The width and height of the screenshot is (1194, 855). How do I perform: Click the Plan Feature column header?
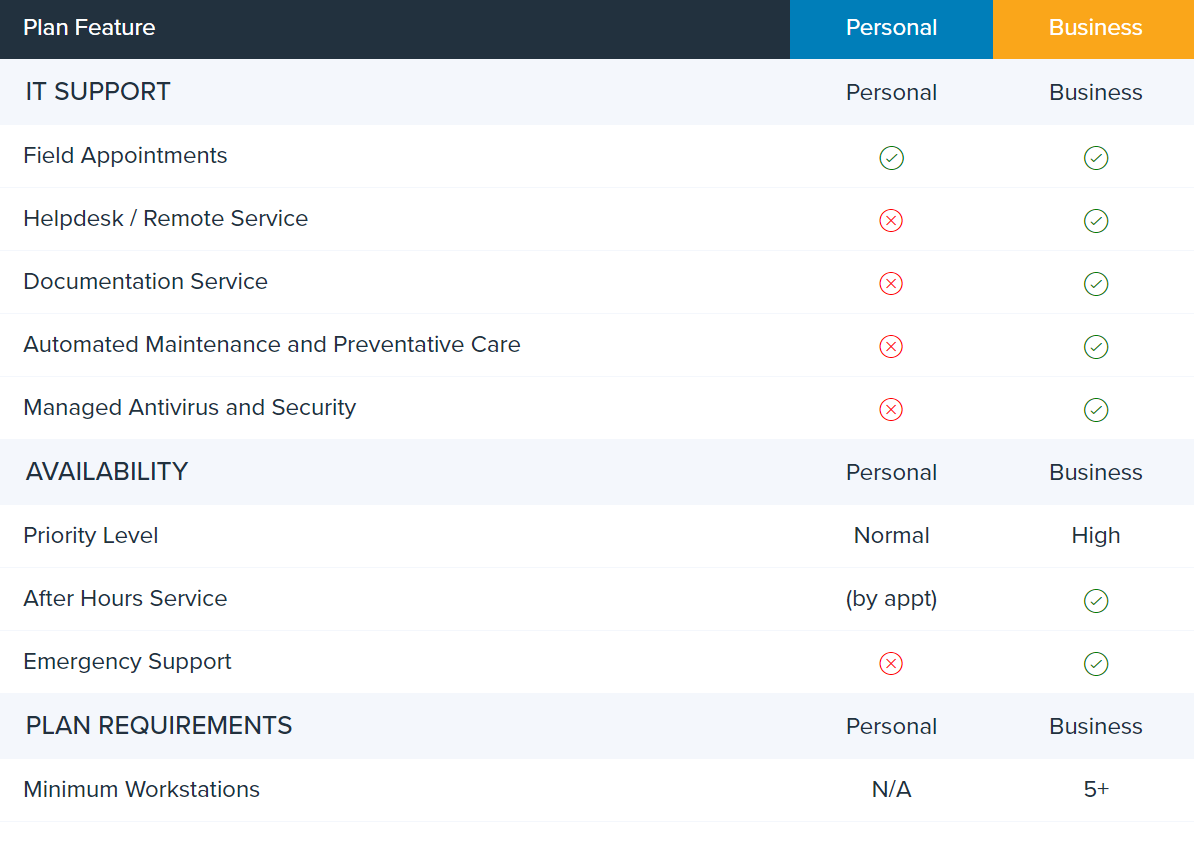pos(89,28)
